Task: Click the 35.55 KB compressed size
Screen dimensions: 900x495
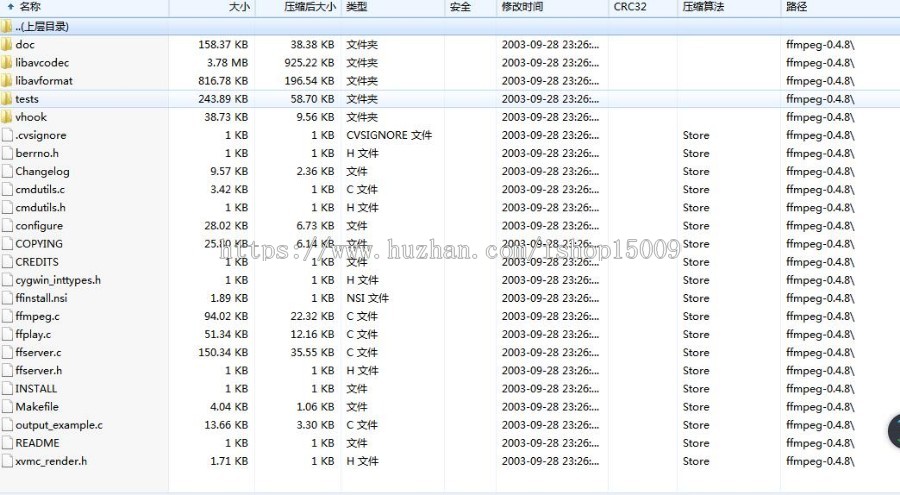Action: pyautogui.click(x=312, y=353)
